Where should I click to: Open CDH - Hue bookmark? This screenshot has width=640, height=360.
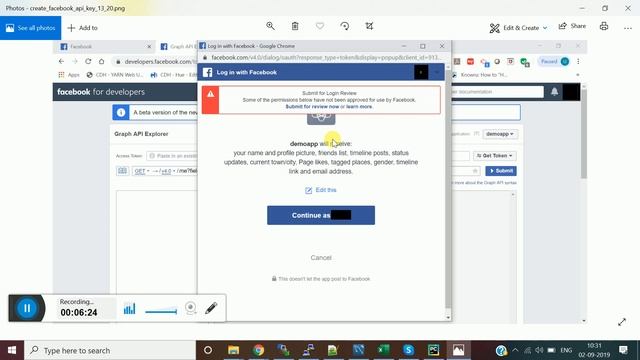click(x=173, y=75)
